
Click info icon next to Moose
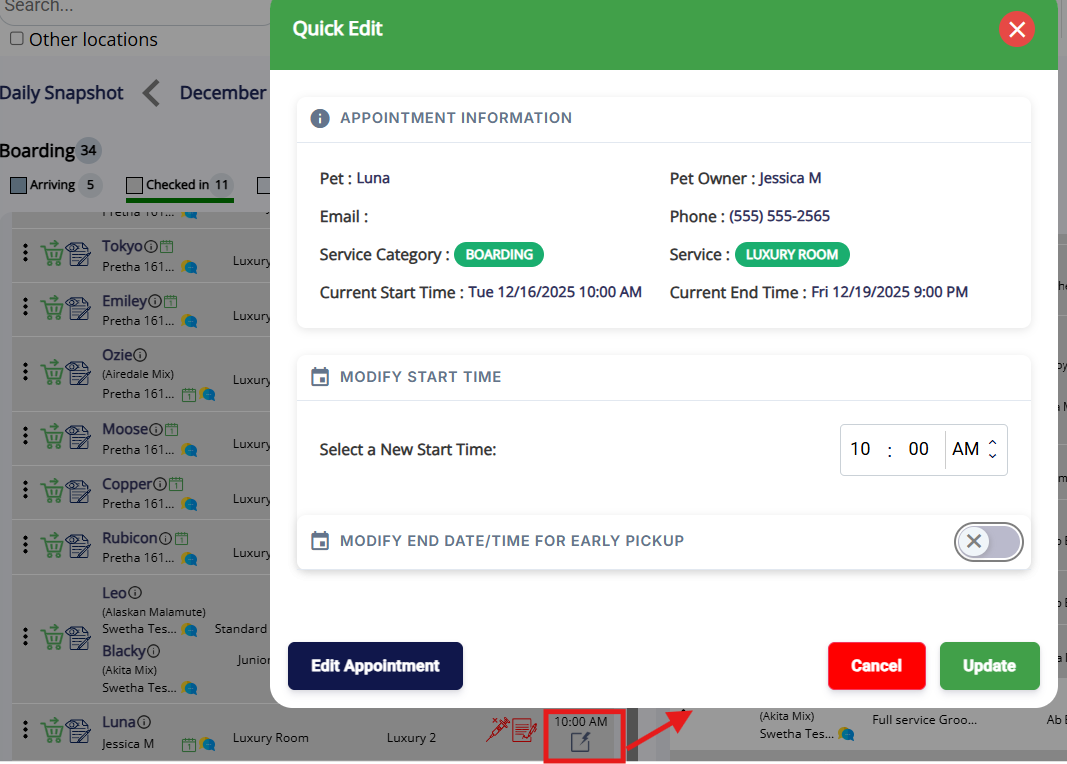[x=156, y=430]
